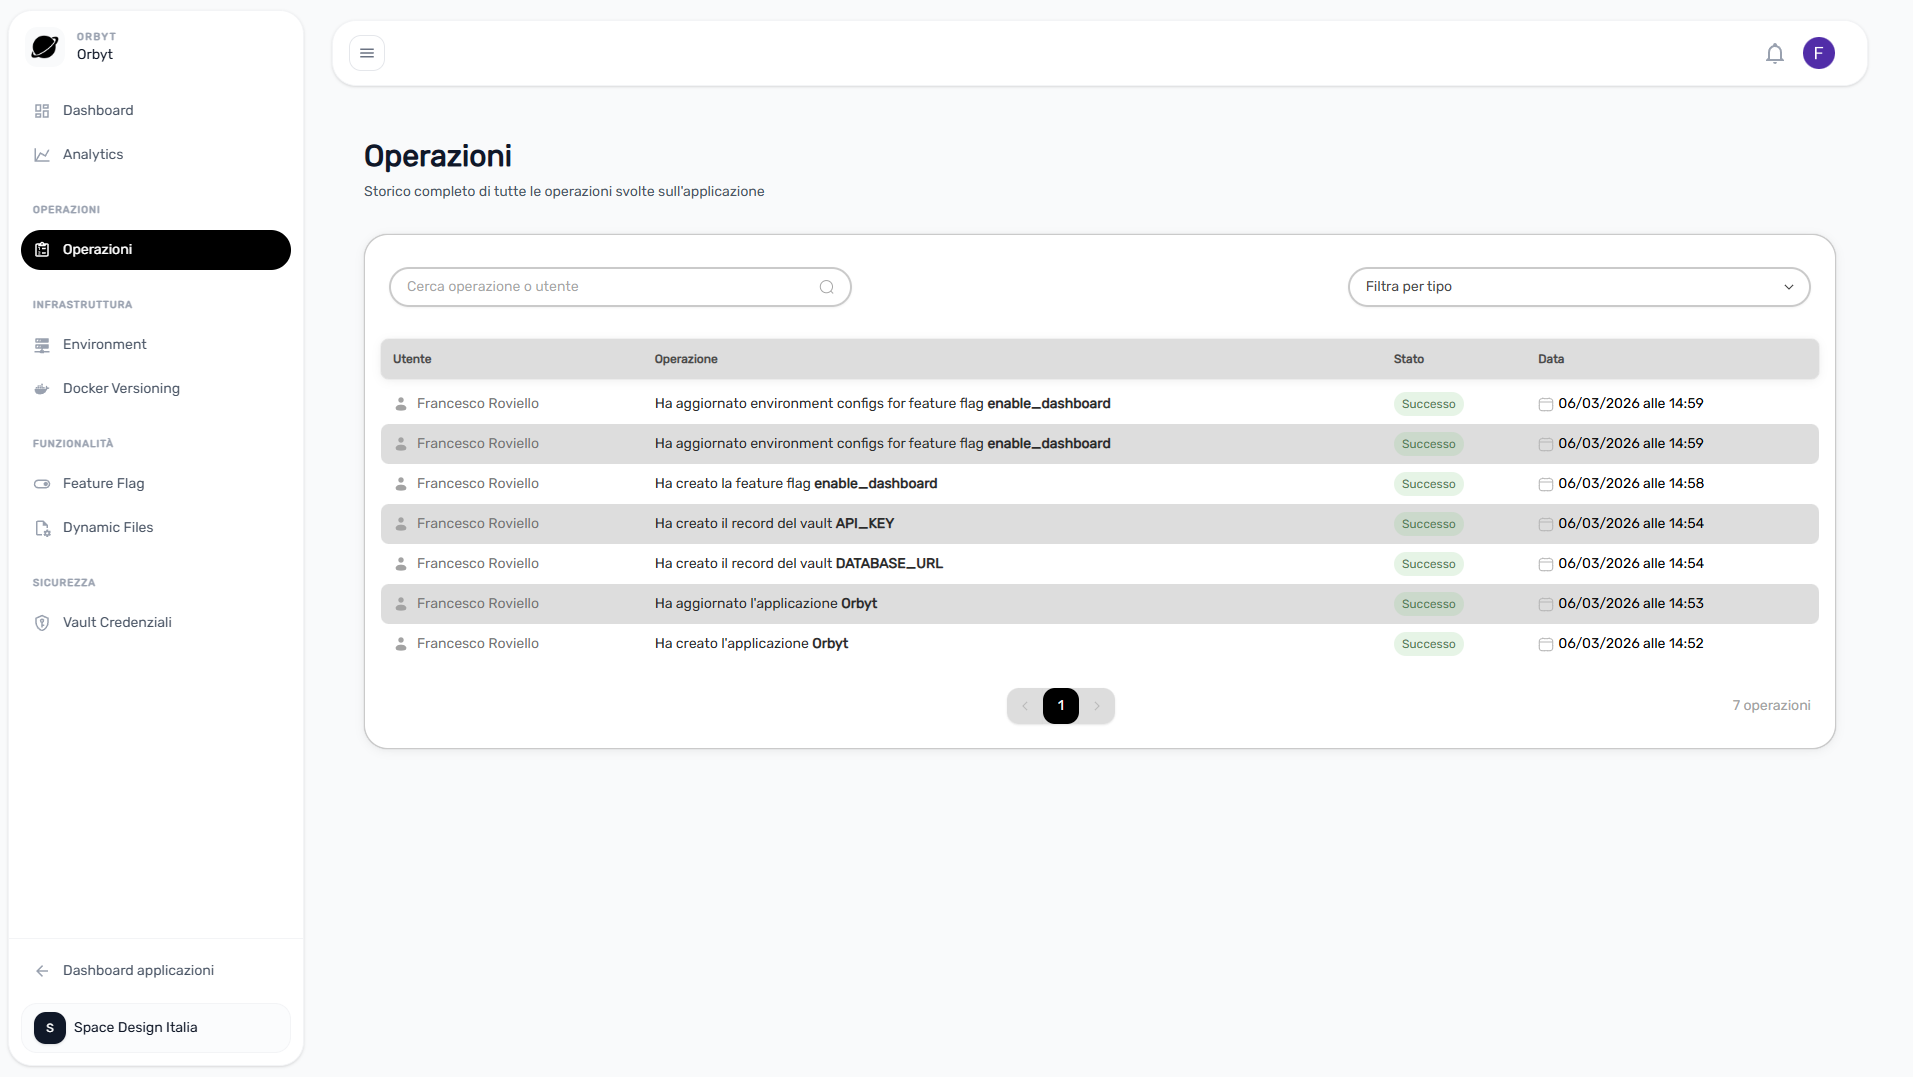Viewport: 1913px width, 1077px height.
Task: Select 'Ha creato l'applicazione Orbyt' text
Action: [751, 644]
